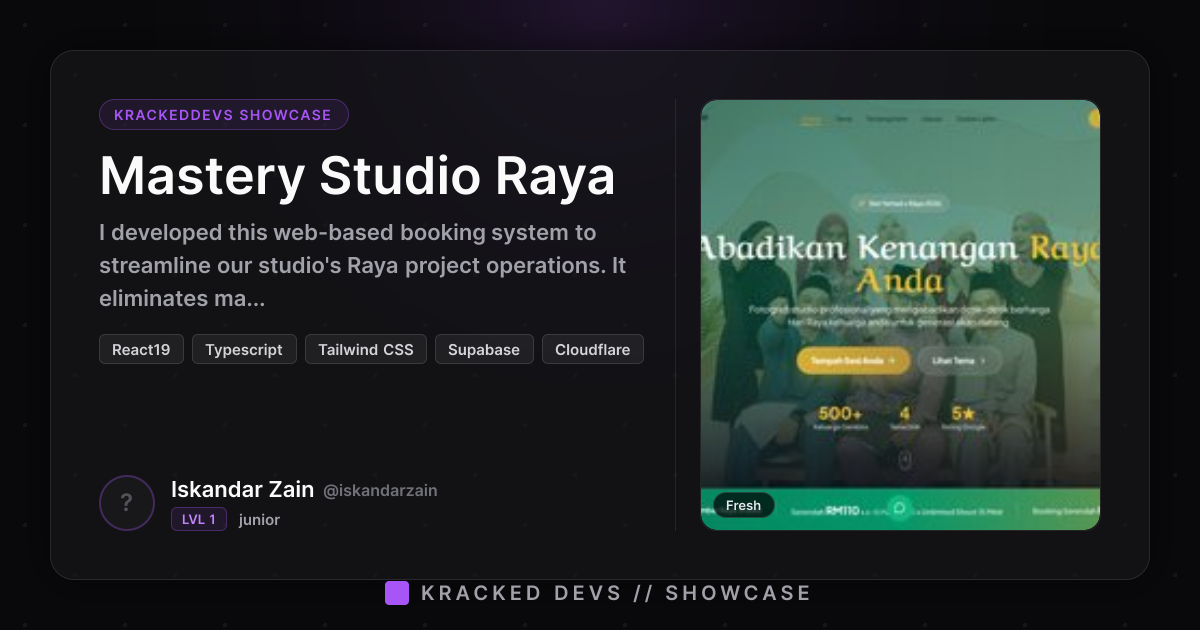
Task: Click the LVL 1 badge
Action: (x=199, y=519)
